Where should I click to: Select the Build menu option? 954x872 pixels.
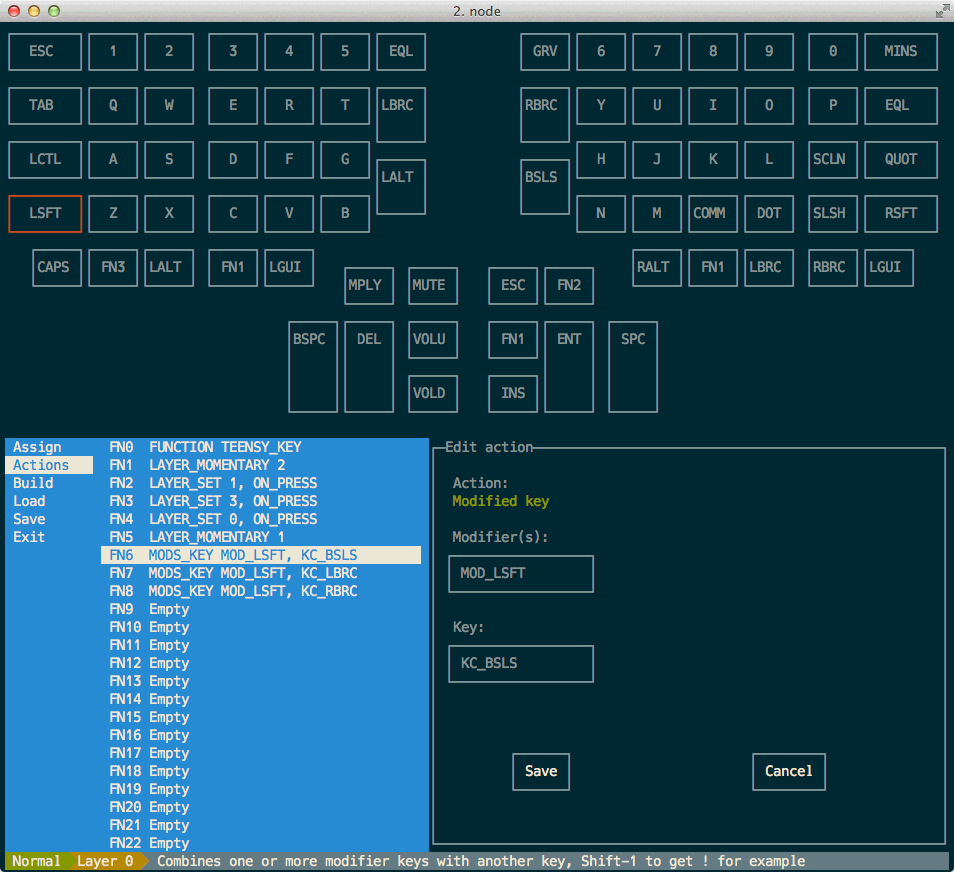click(33, 483)
